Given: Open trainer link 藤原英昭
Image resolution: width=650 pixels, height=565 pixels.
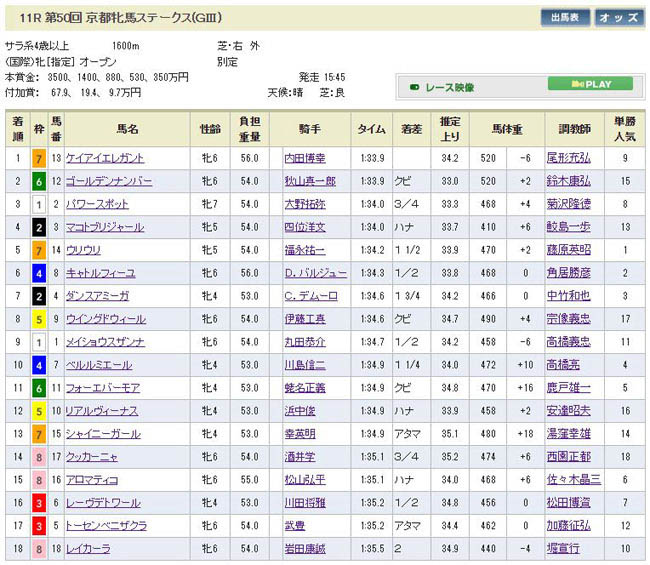Looking at the screenshot, I should 568,250.
